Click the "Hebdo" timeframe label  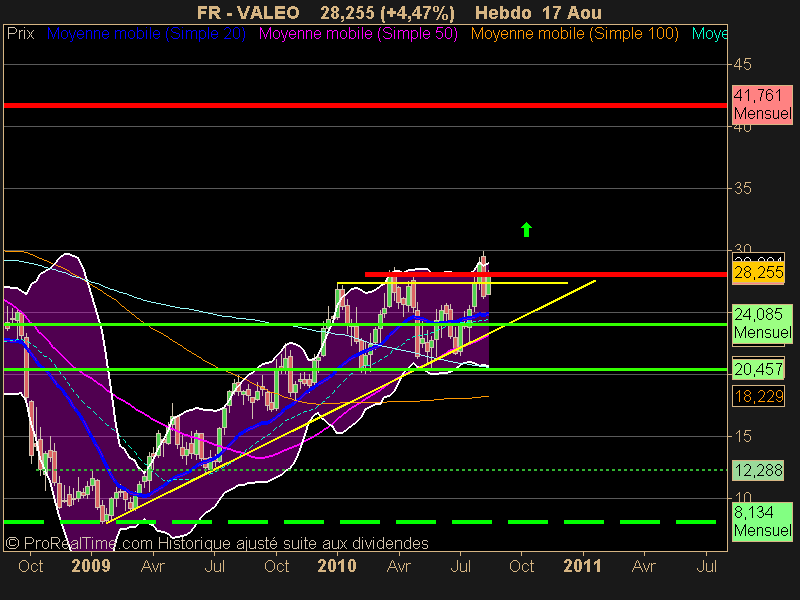(x=503, y=12)
